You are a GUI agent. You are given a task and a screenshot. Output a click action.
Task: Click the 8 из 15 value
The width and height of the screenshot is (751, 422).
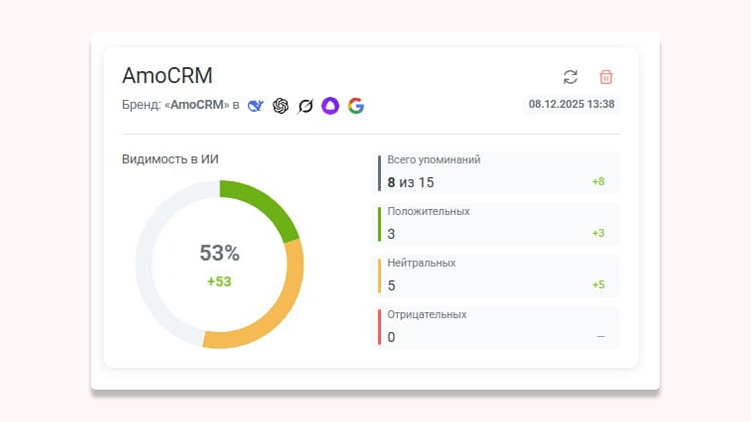(x=410, y=182)
